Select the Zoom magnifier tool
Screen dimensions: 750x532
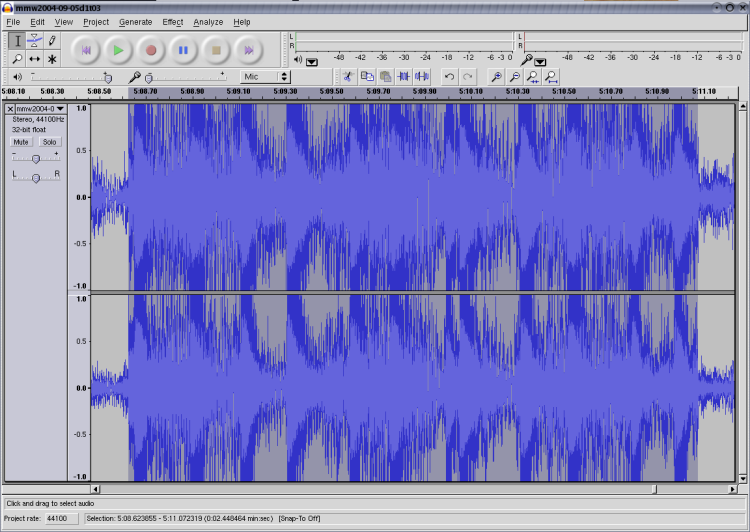[17, 59]
